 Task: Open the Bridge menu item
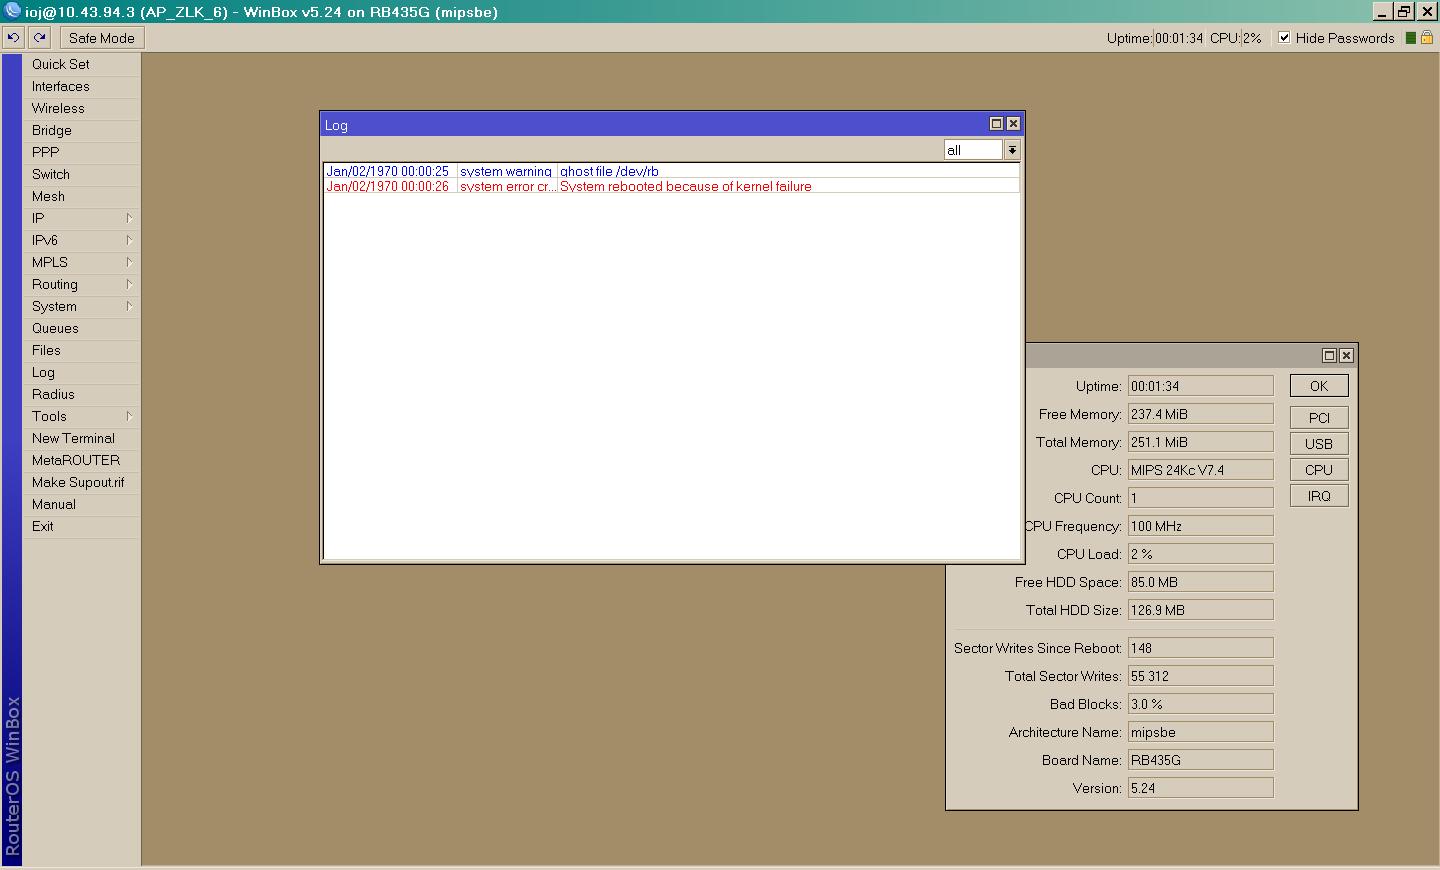tap(81, 130)
